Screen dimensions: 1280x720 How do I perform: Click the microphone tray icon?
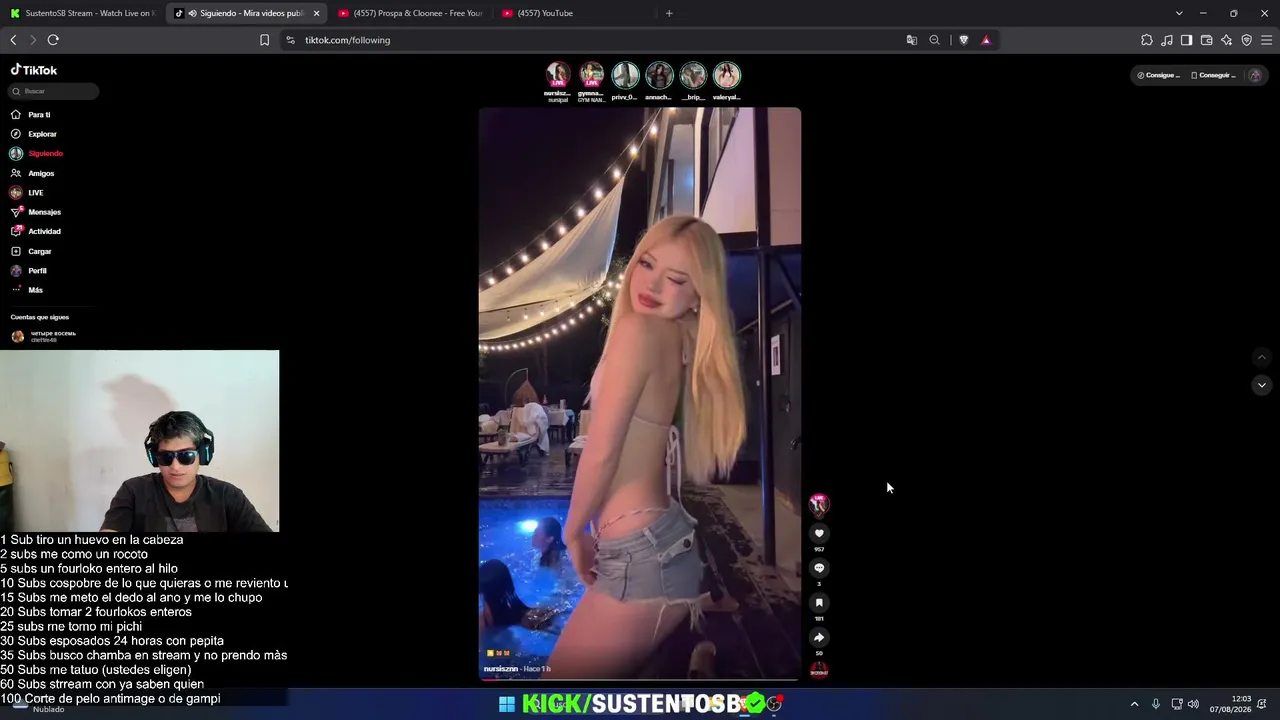pyautogui.click(x=1156, y=704)
